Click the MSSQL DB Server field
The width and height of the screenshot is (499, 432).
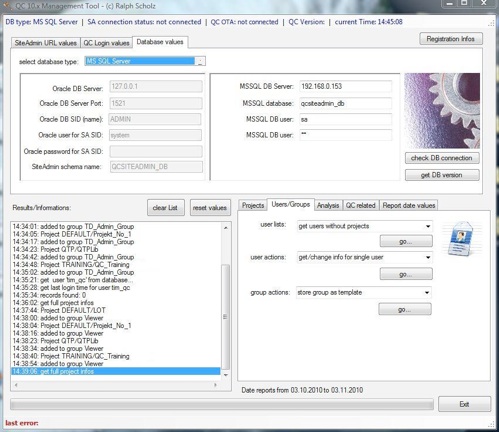coord(345,86)
